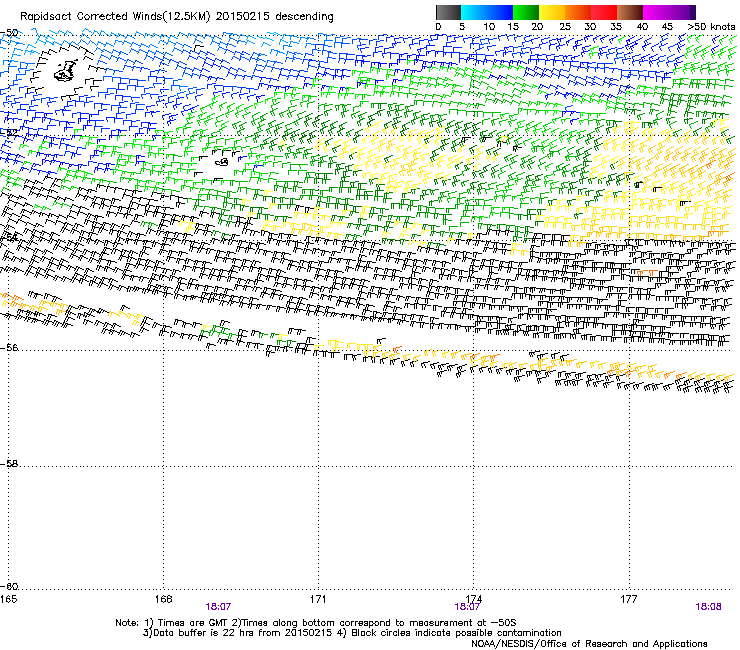Click the '168' longitude axis label
740x650 pixels.
tap(163, 599)
